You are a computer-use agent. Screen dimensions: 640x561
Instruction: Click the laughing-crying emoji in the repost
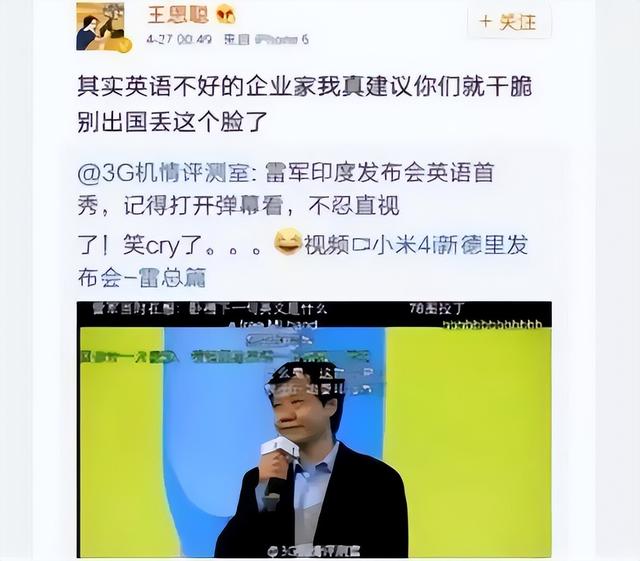tap(288, 243)
